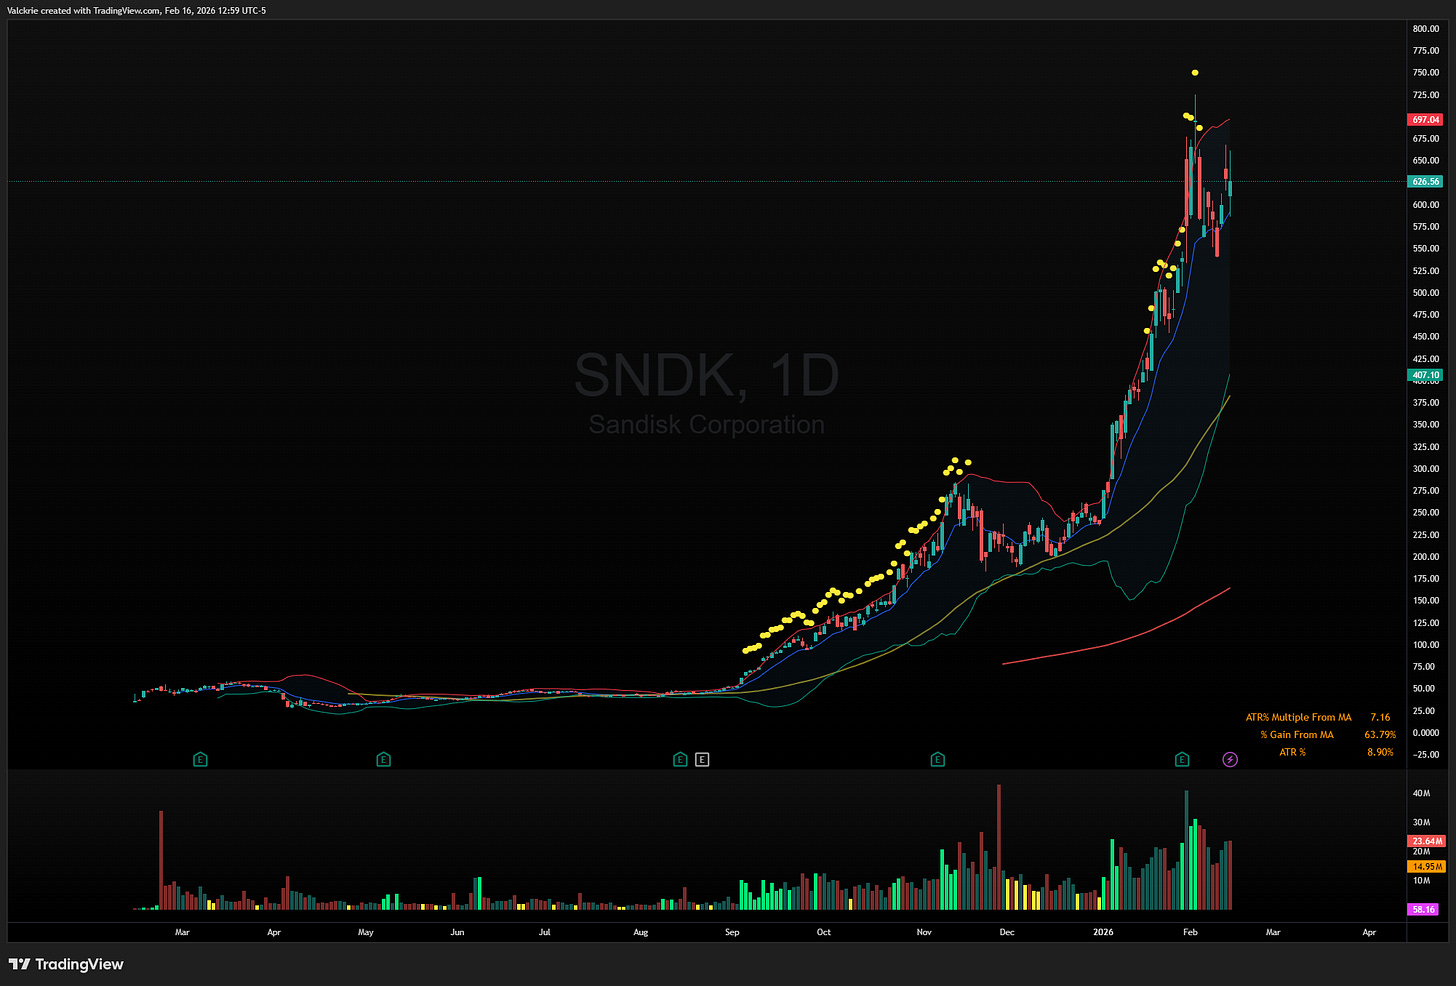This screenshot has width=1456, height=986.
Task: Open the earliest earnings marker before March 2025
Action: [200, 760]
